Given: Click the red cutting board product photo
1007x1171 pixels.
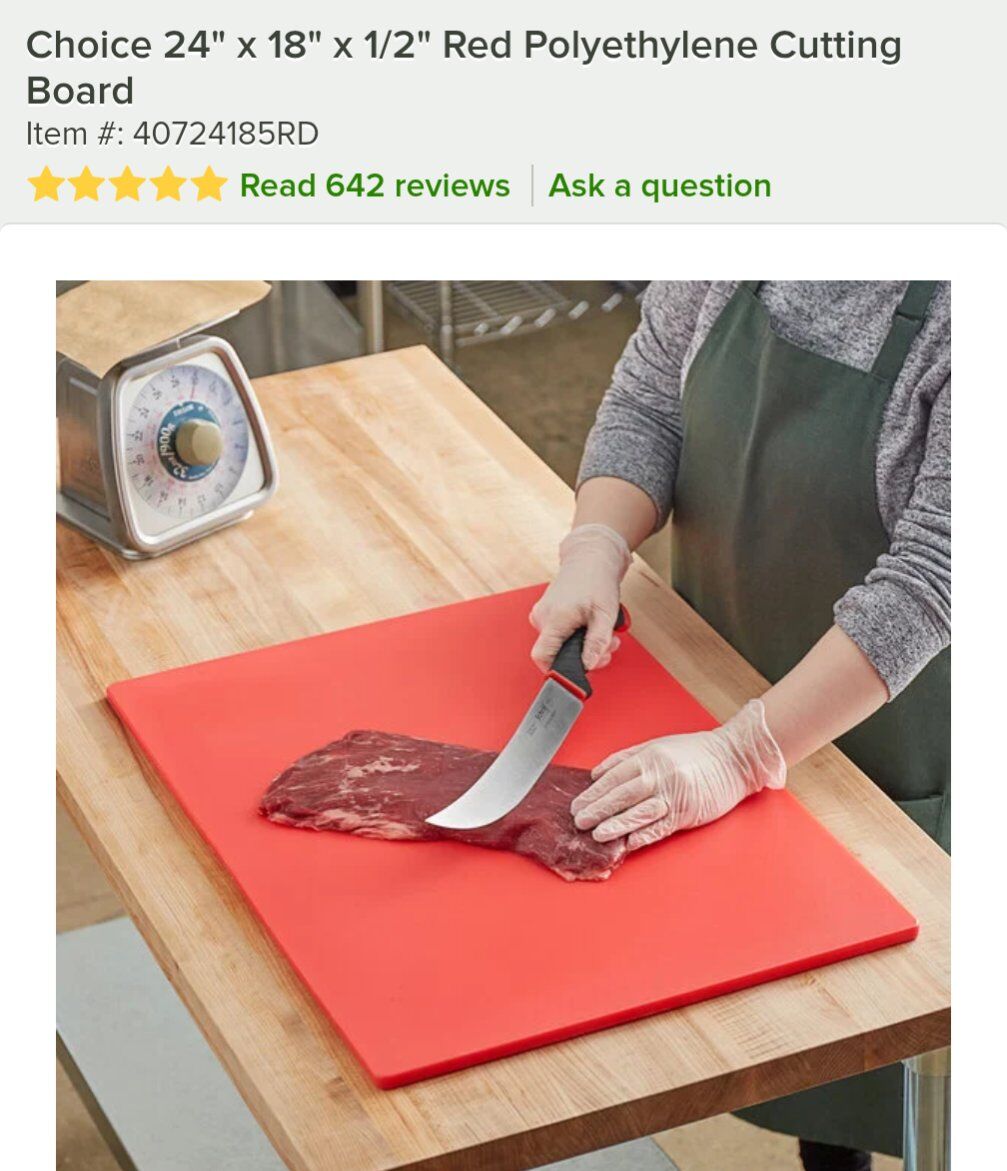Looking at the screenshot, I should pyautogui.click(x=503, y=725).
